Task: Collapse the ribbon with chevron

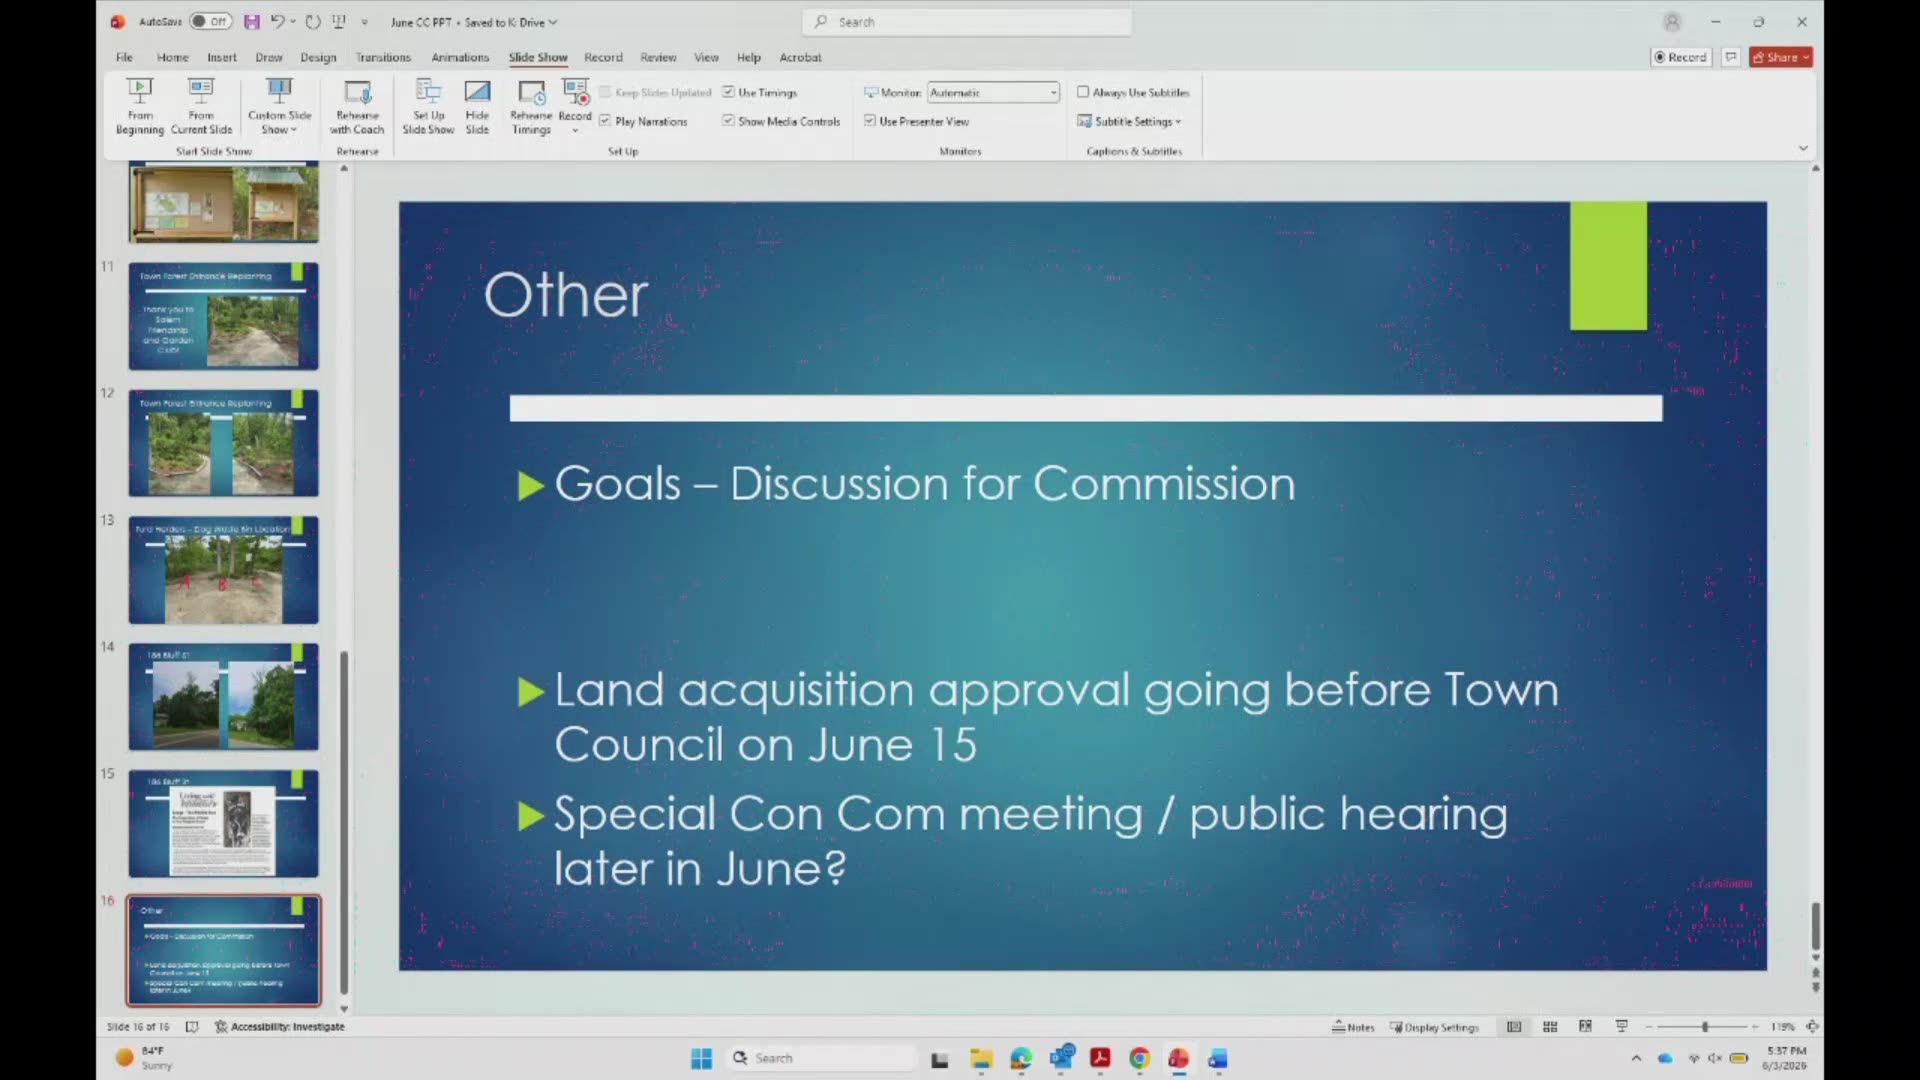Action: click(x=1803, y=148)
